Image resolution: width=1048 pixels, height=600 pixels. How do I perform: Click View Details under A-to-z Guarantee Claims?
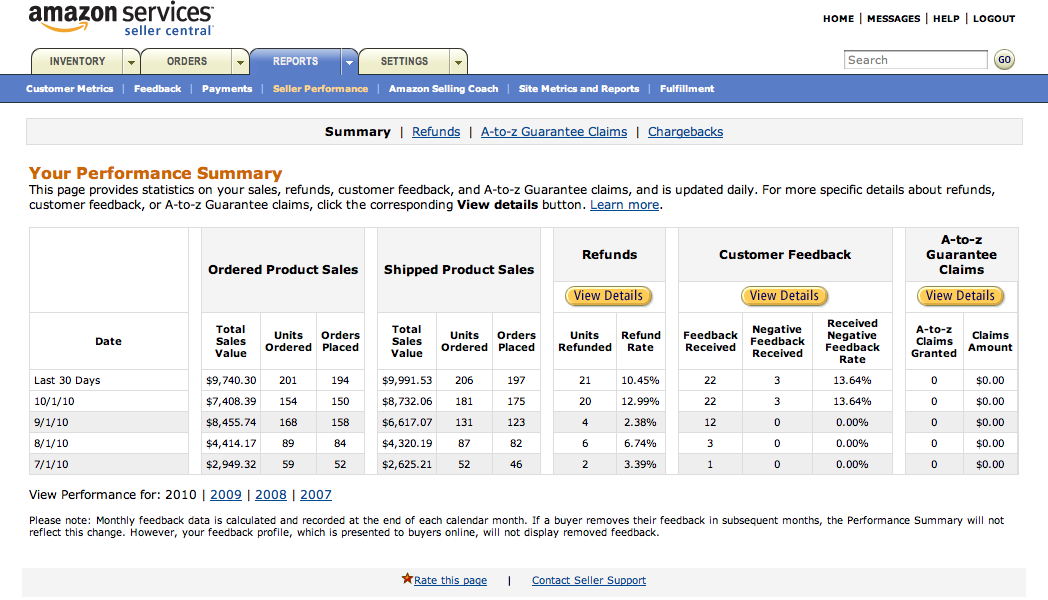[960, 296]
